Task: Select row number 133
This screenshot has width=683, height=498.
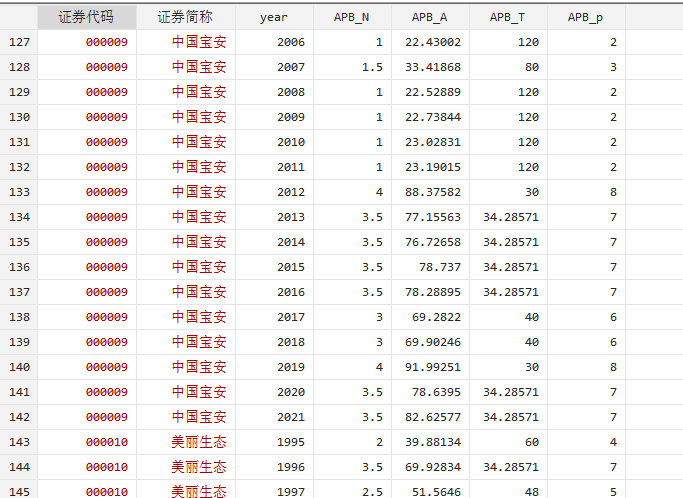Action: point(19,192)
